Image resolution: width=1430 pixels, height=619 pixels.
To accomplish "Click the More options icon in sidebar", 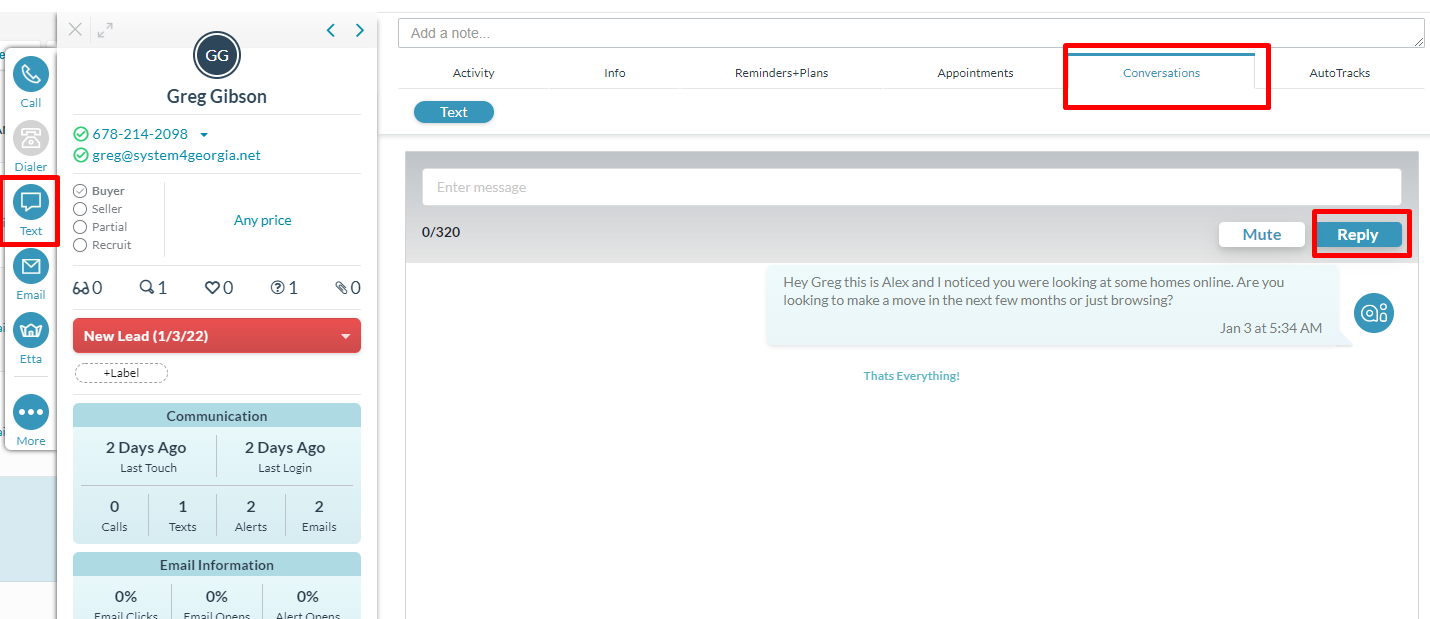I will pyautogui.click(x=30, y=412).
